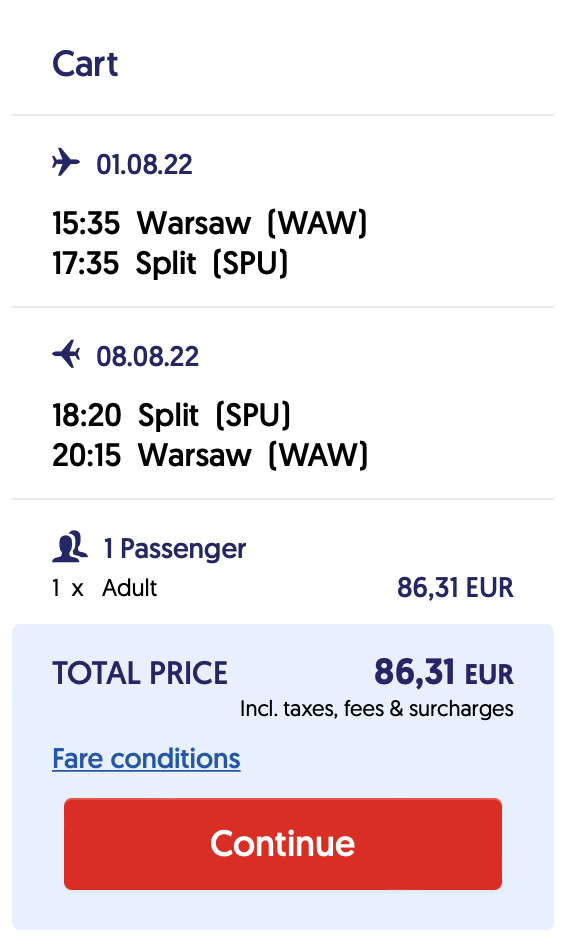The width and height of the screenshot is (570, 942).
Task: Select the 20:15 Warsaw (WAW) arrival line
Action: pos(210,455)
